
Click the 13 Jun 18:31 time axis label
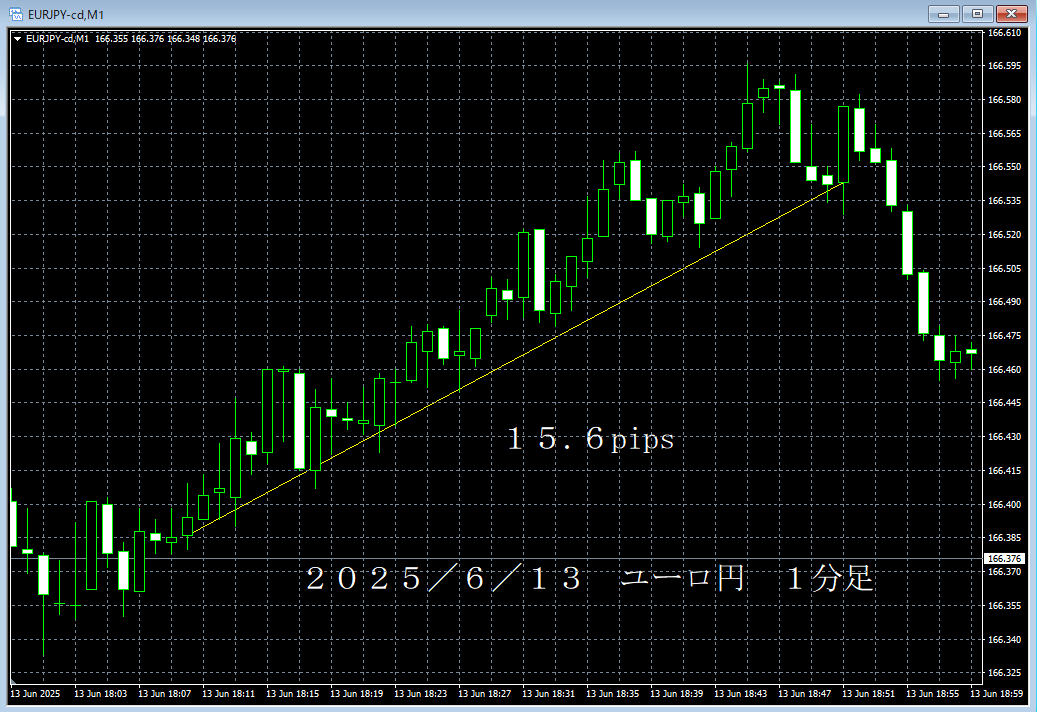pos(548,693)
